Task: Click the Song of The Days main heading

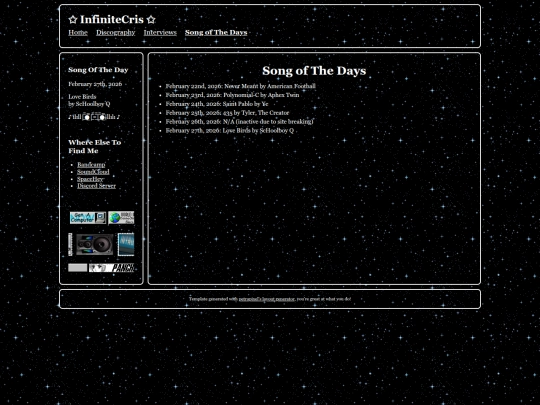Action: click(314, 71)
